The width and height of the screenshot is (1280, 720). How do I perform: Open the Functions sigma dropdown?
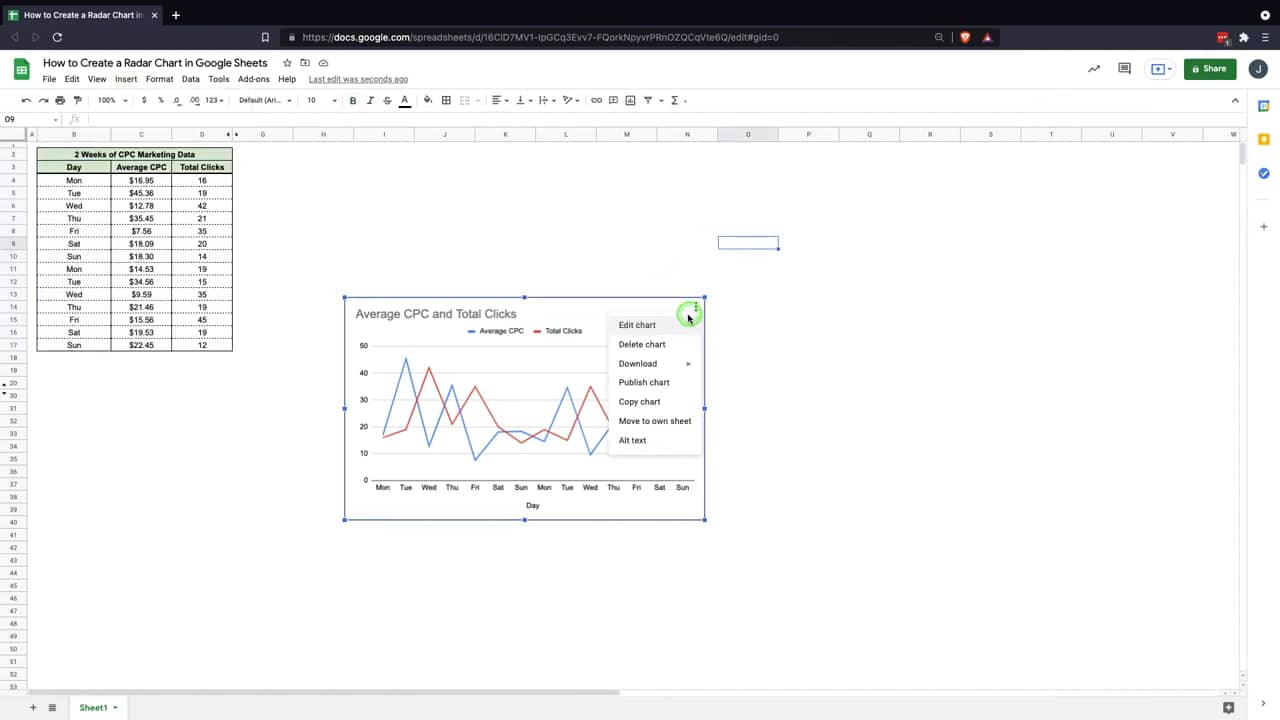(x=678, y=100)
